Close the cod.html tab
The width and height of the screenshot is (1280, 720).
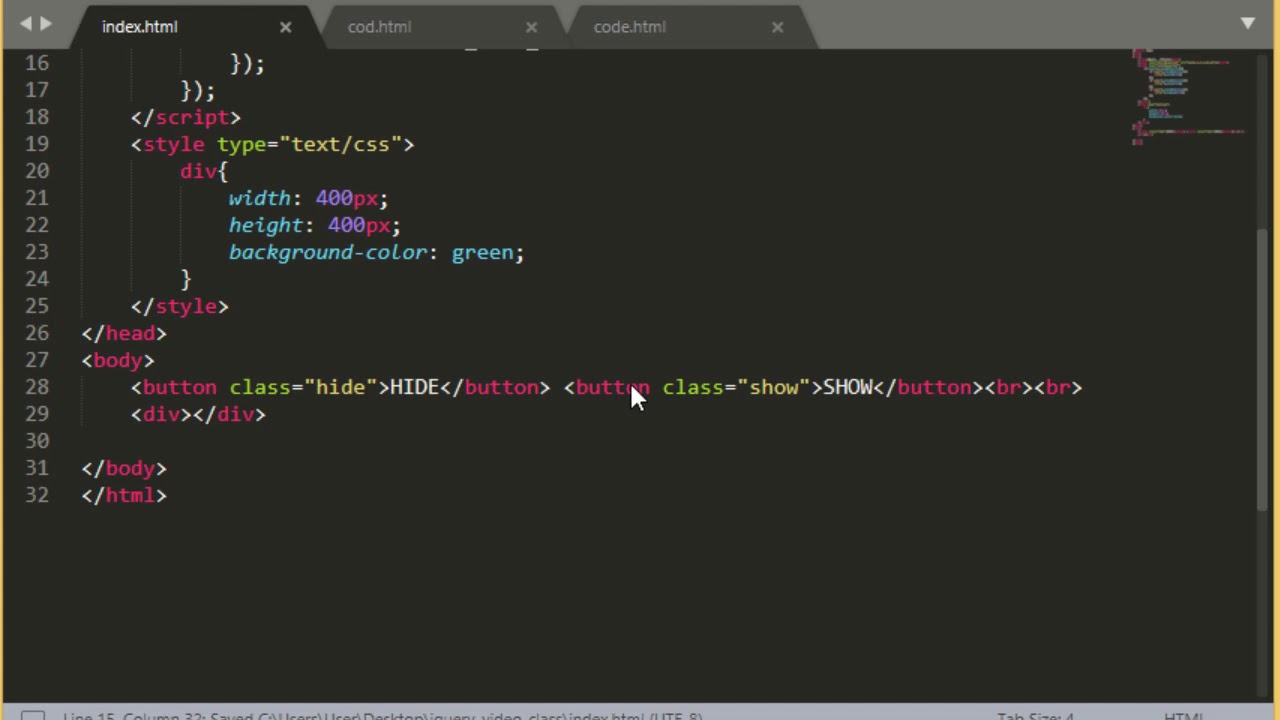tap(532, 27)
